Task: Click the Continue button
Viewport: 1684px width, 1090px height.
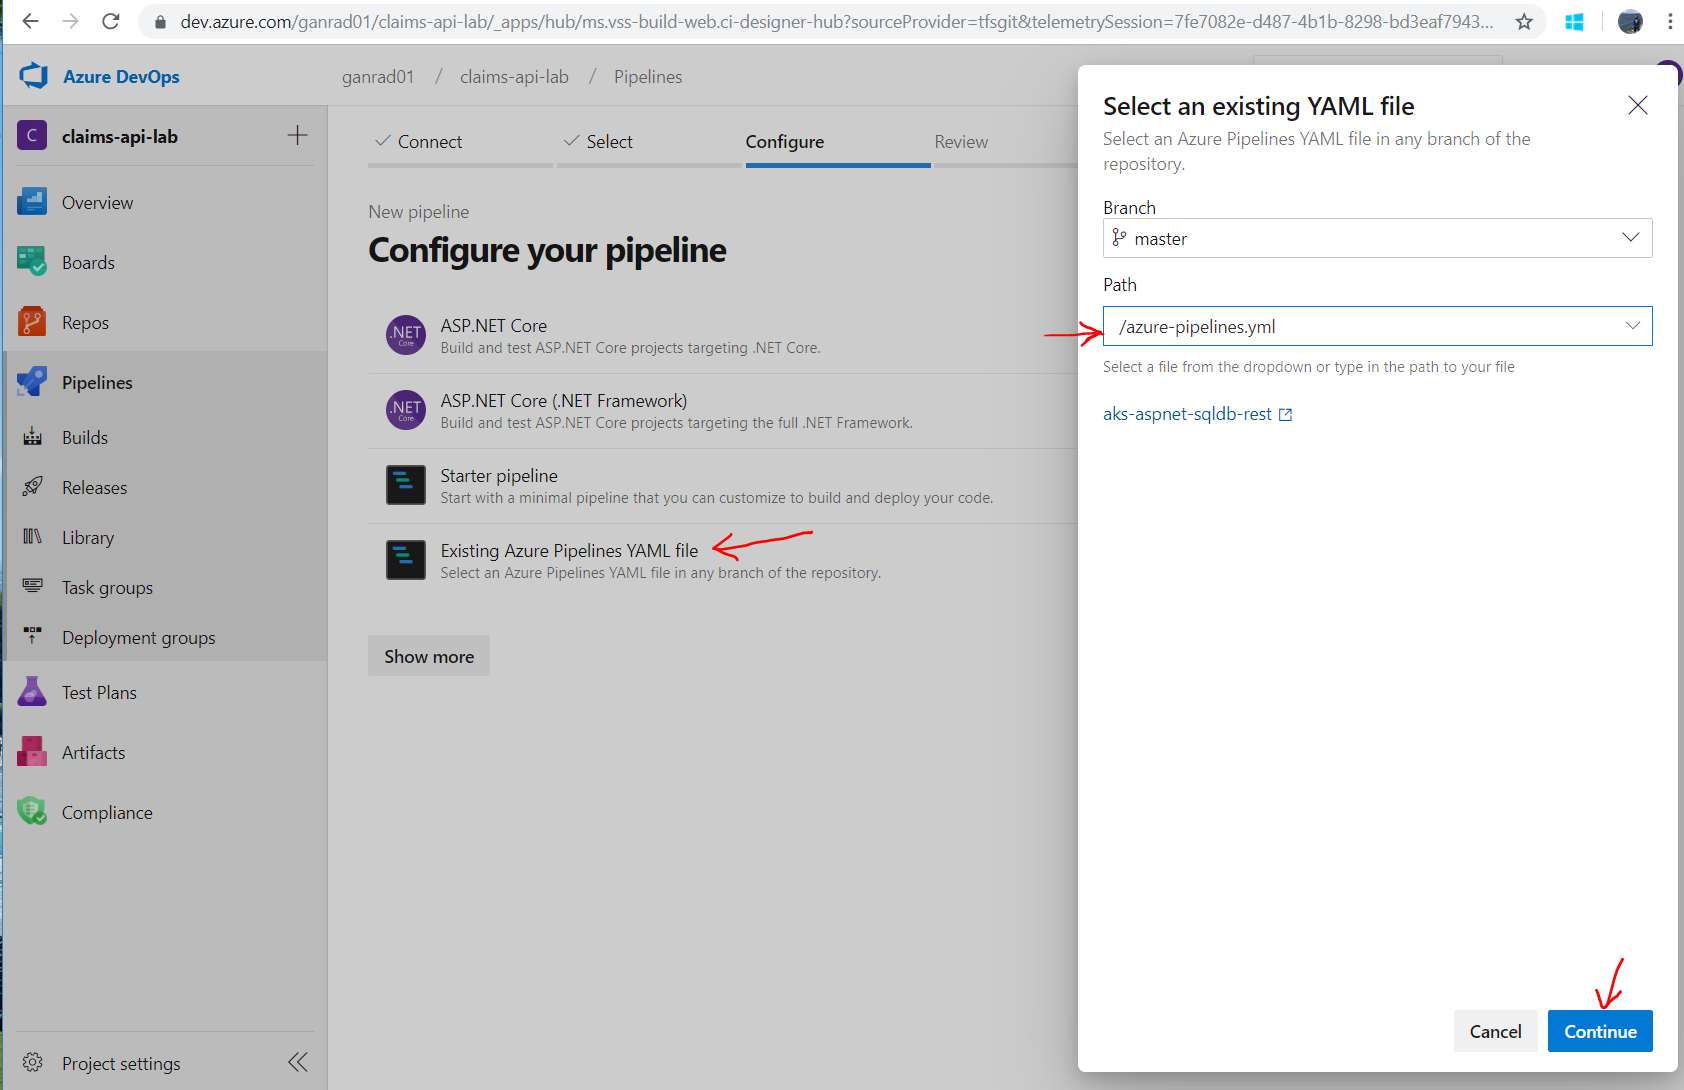Action: click(1600, 1031)
